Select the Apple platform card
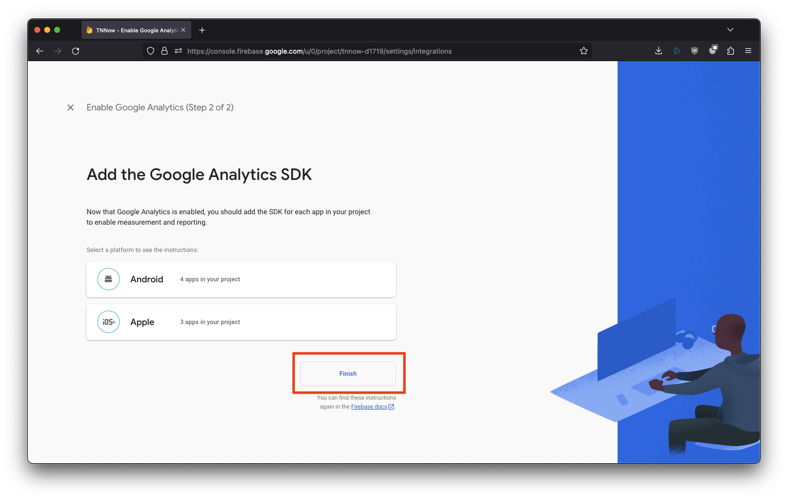 click(x=241, y=322)
